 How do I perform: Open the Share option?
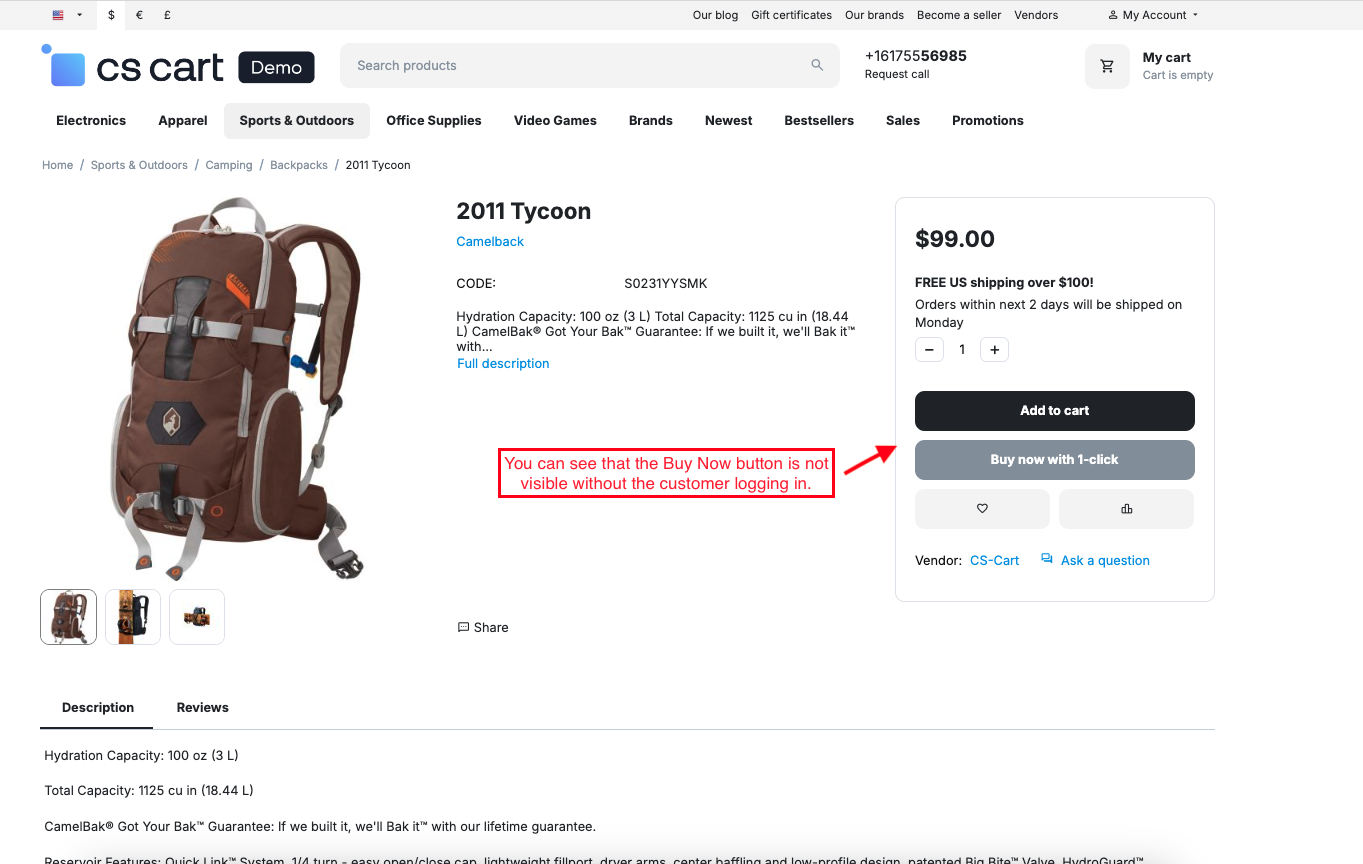(483, 628)
